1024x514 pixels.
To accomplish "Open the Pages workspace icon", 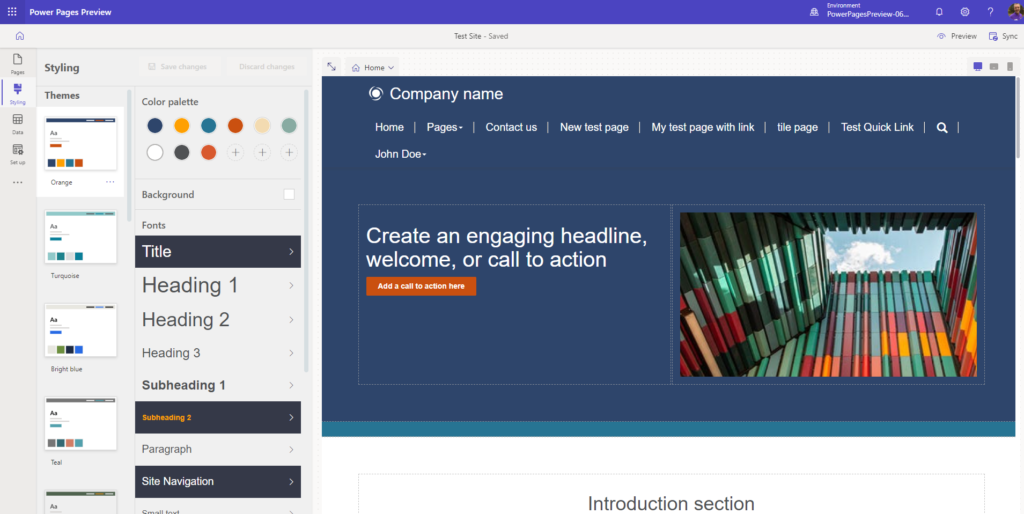I will [18, 63].
